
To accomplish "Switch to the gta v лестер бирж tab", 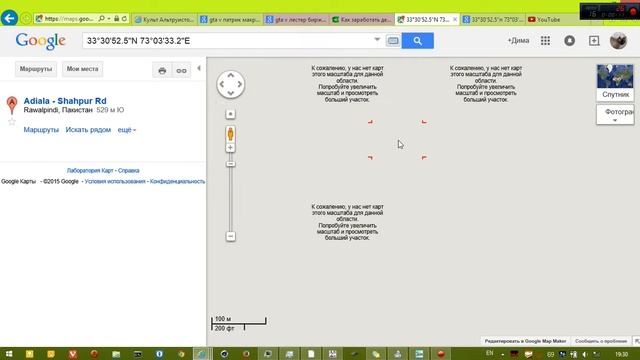I will coord(296,19).
